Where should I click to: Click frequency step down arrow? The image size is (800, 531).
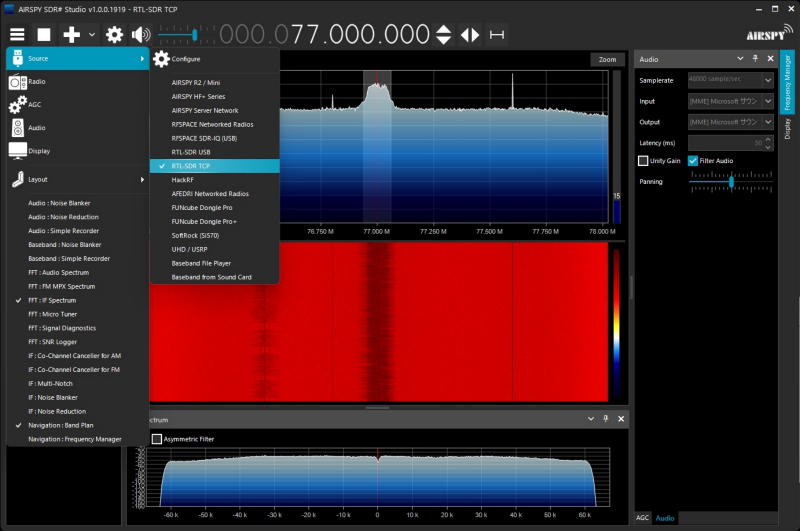[443, 40]
